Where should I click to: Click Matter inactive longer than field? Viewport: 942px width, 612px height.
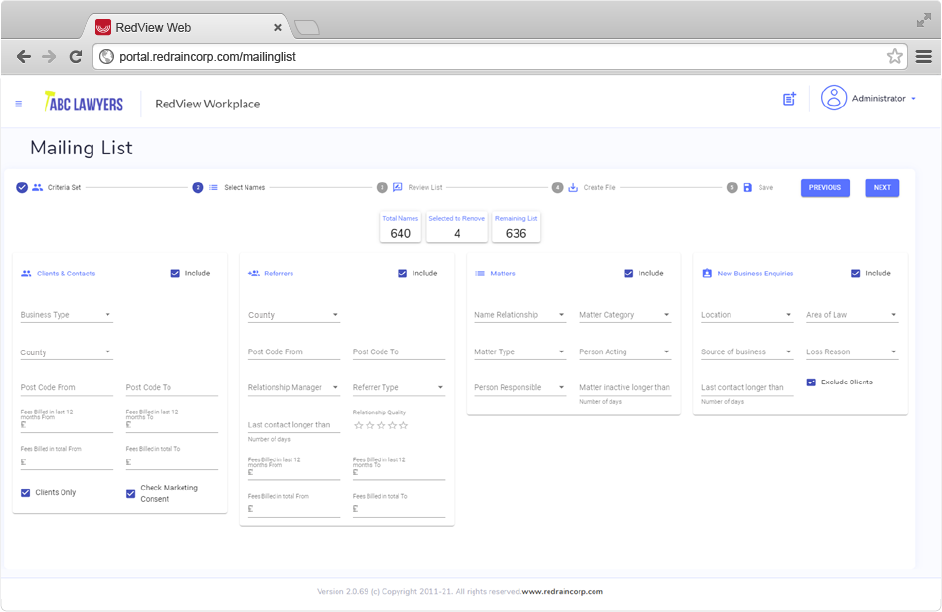625,387
